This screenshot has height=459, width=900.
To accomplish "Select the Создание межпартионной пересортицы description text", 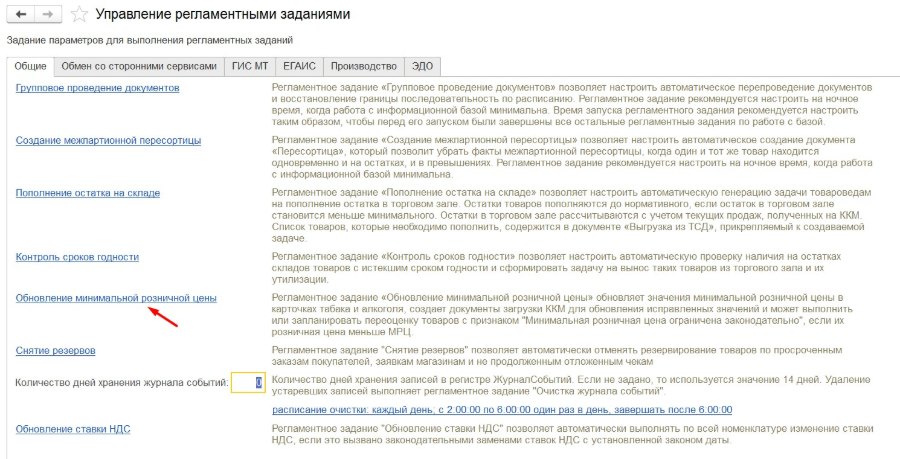I will (572, 157).
